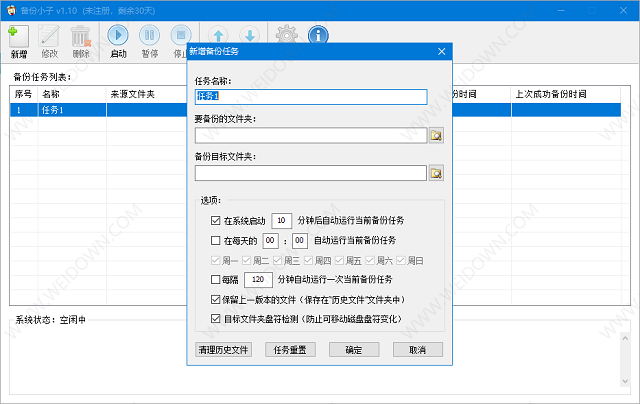The height and width of the screenshot is (404, 640).
Task: Toggle the 保留上一版本的文件 checkbox
Action: [216, 299]
